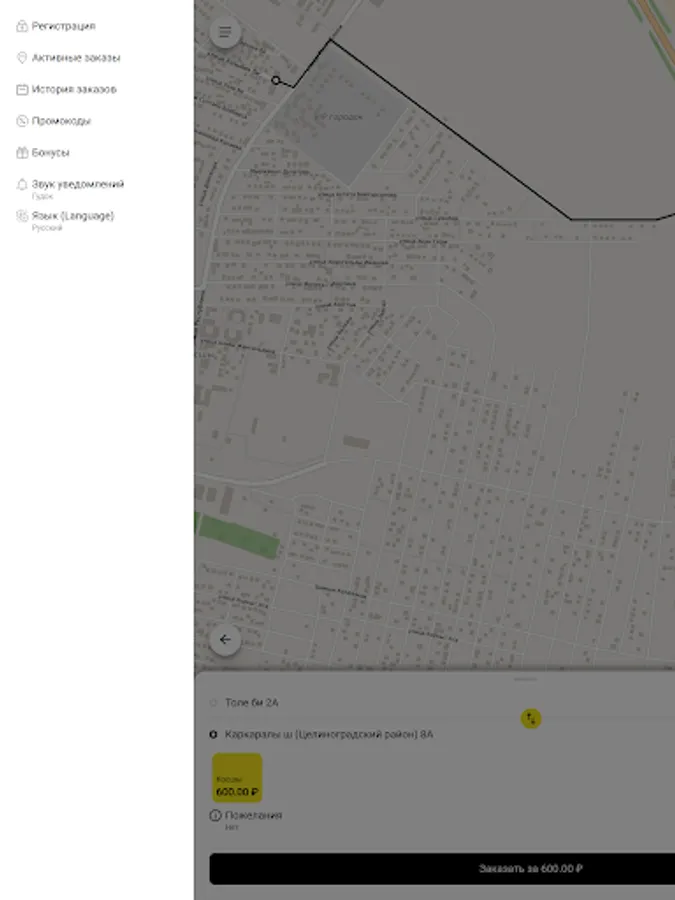
Task: Open Пожелания options
Action: pyautogui.click(x=253, y=820)
